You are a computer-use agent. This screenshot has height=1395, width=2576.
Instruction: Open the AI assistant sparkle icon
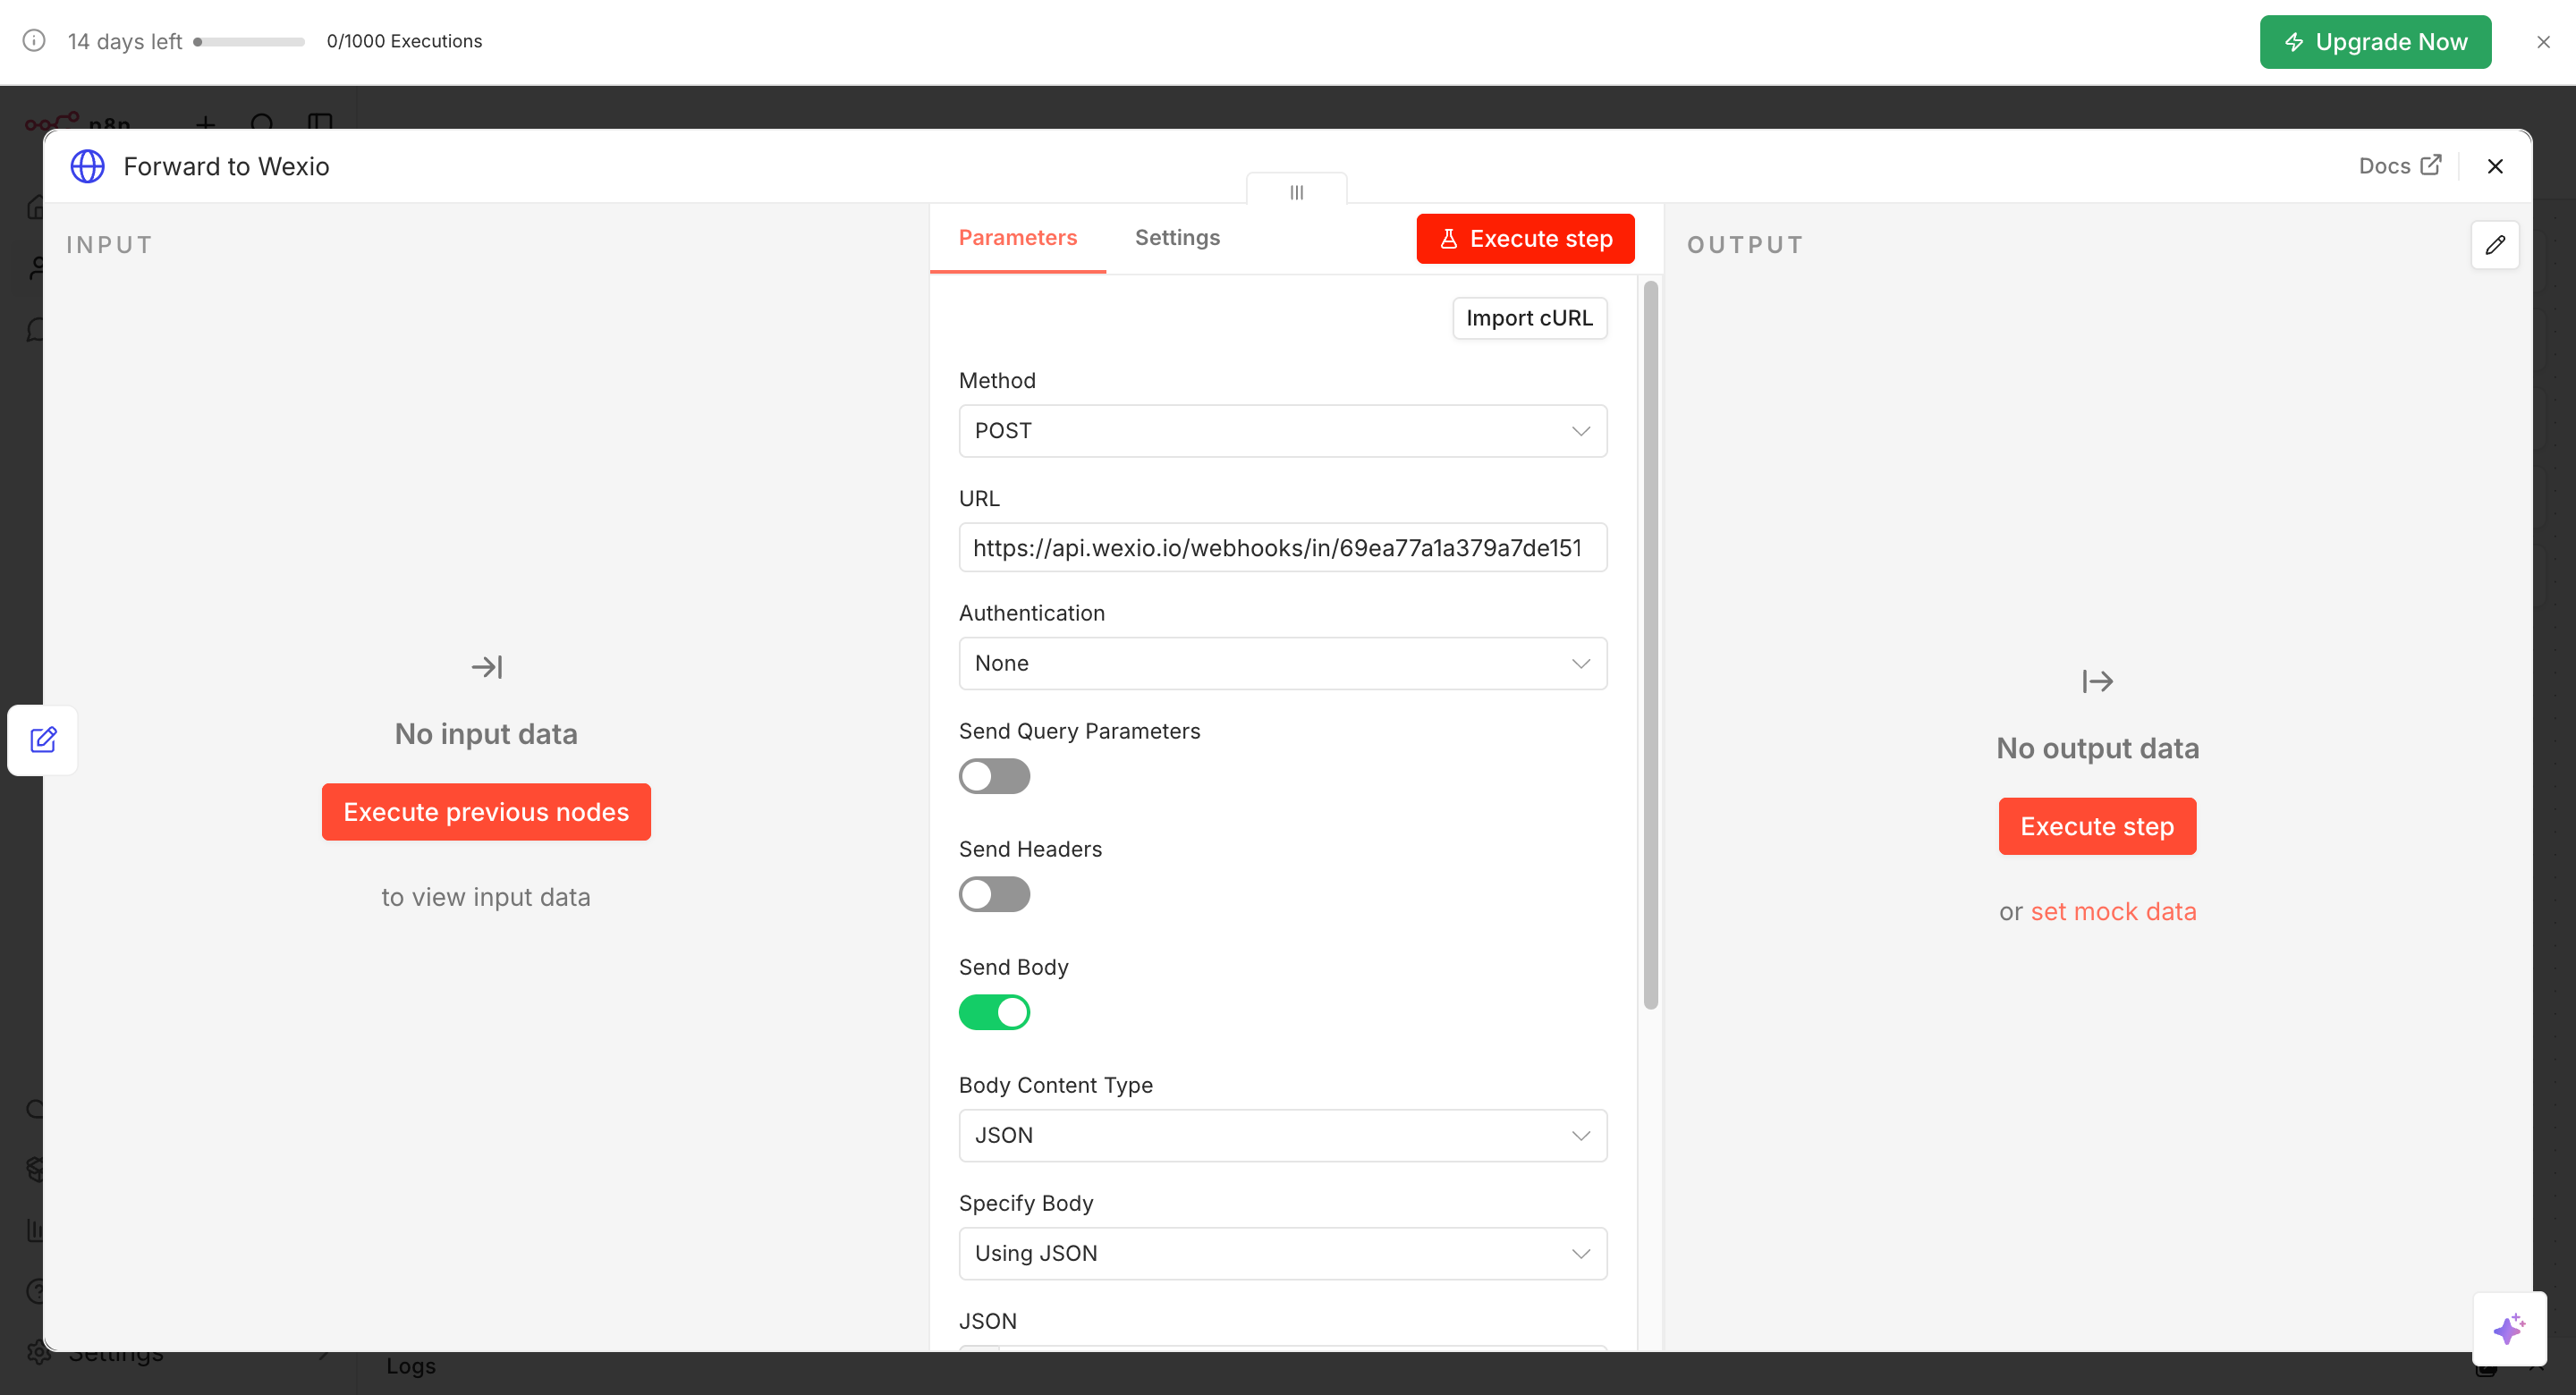pyautogui.click(x=2508, y=1329)
